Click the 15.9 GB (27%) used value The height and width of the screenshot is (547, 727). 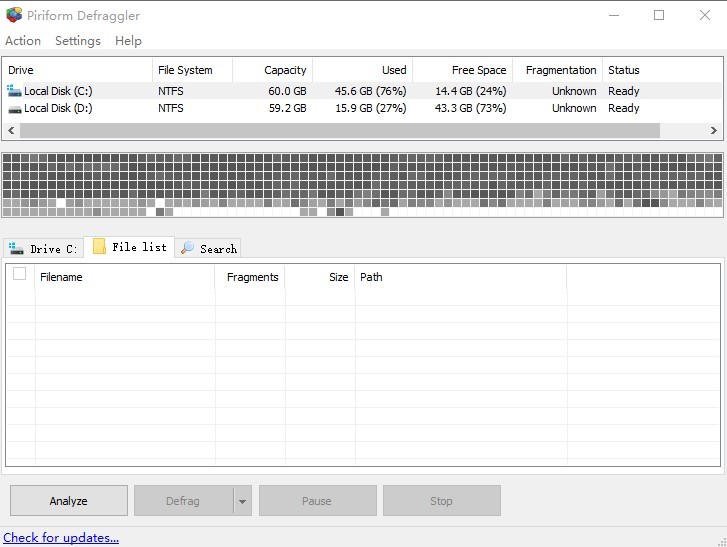click(370, 108)
